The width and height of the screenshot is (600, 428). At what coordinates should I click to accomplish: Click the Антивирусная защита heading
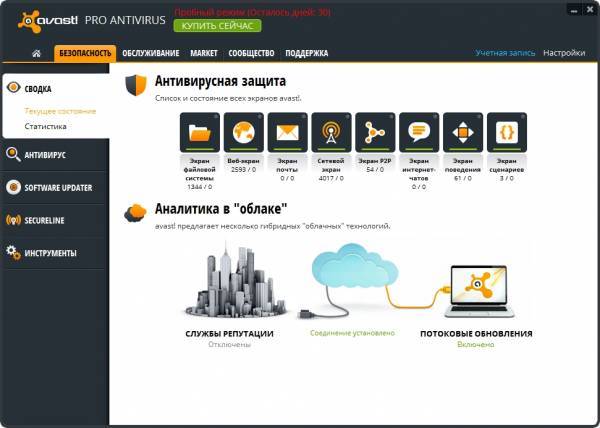[x=220, y=81]
